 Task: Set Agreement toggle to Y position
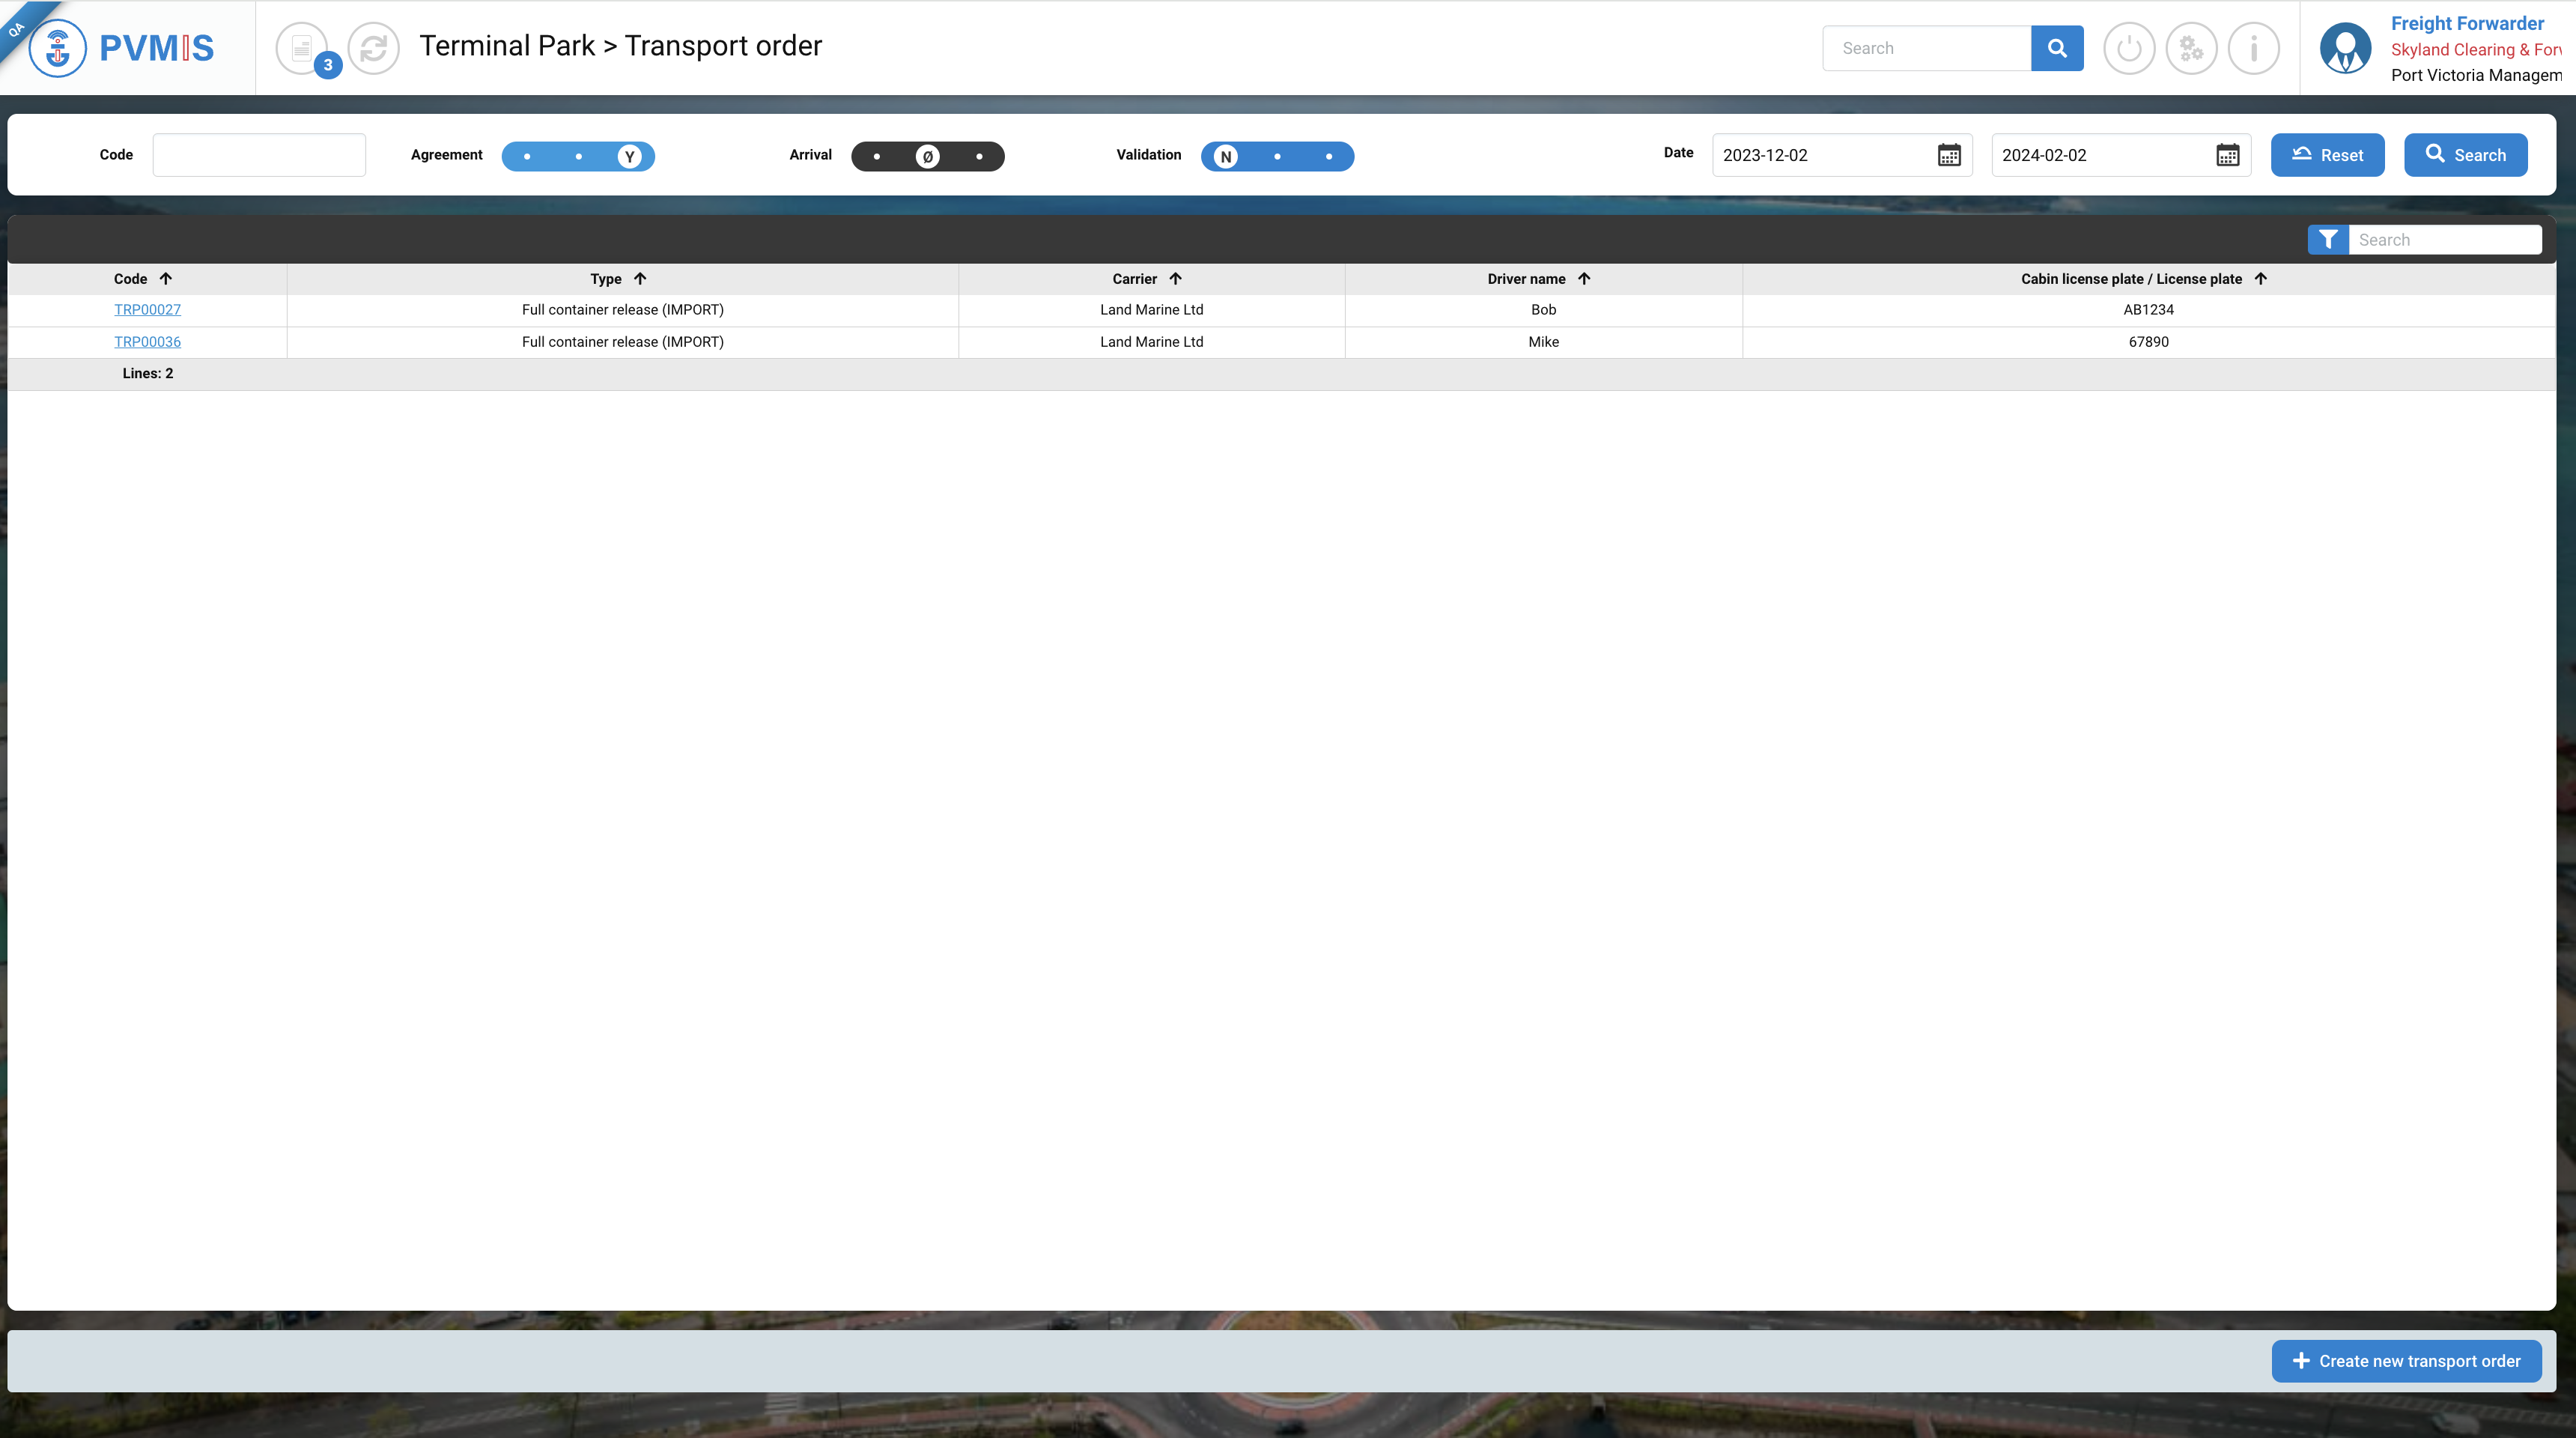coord(629,157)
